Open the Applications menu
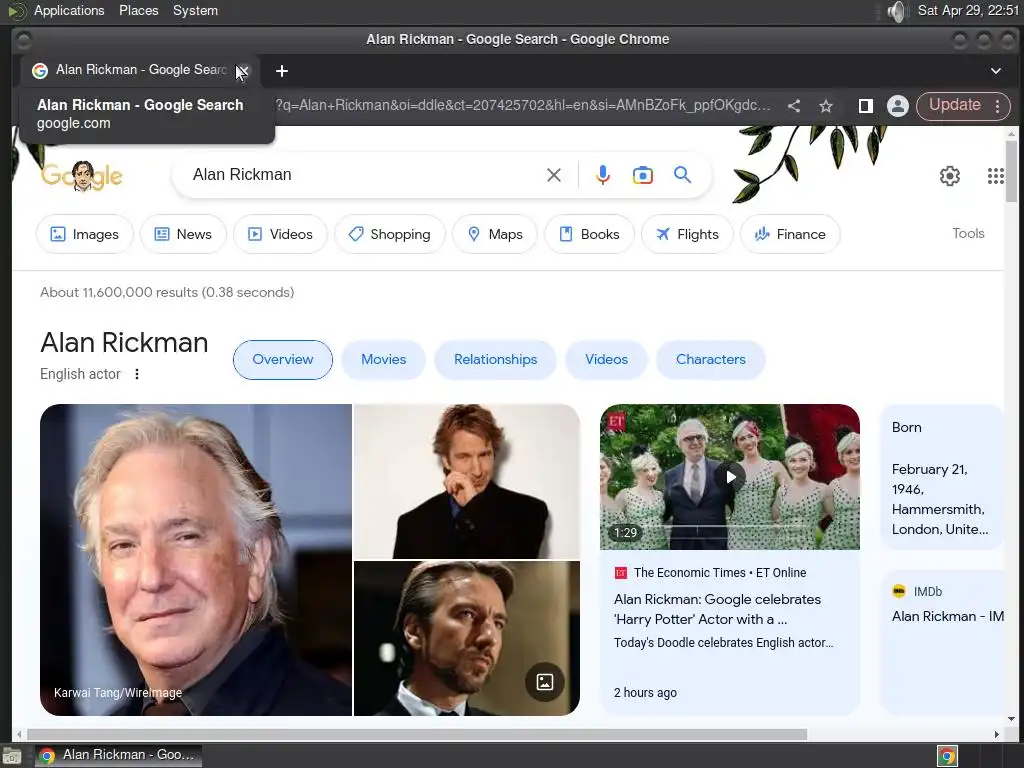 pyautogui.click(x=69, y=10)
